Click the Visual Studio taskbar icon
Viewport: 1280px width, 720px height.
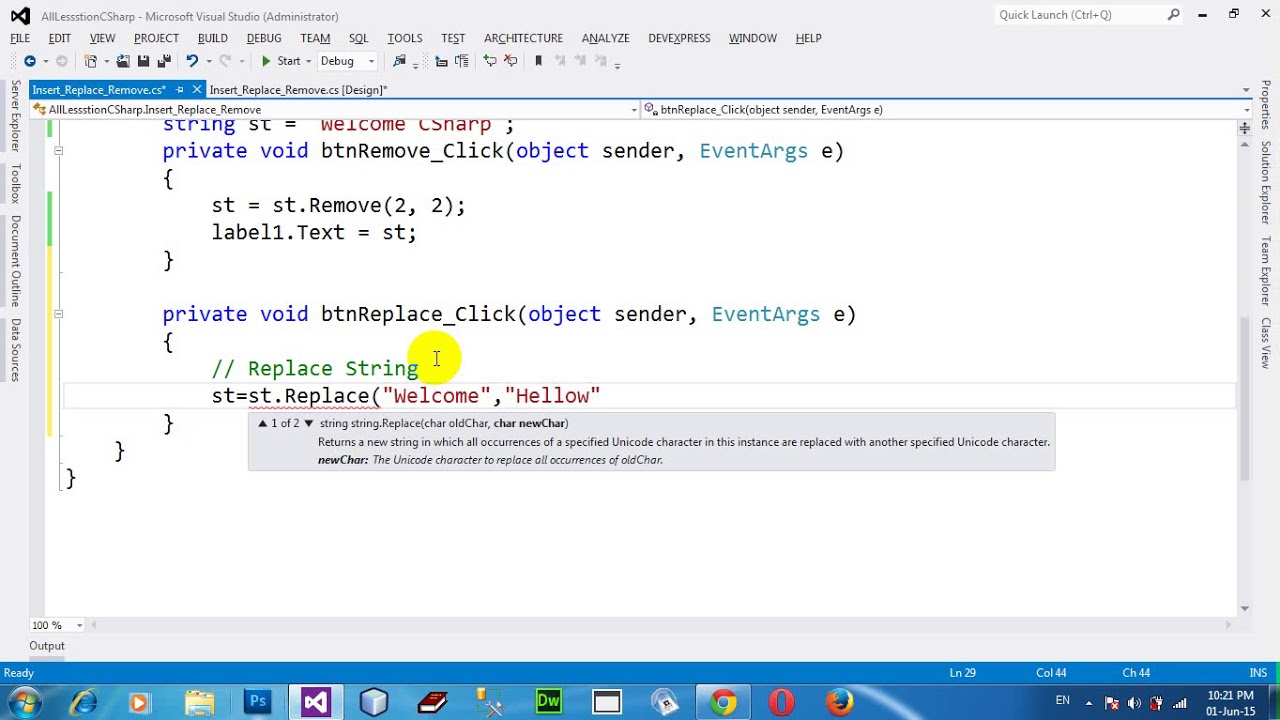[316, 702]
